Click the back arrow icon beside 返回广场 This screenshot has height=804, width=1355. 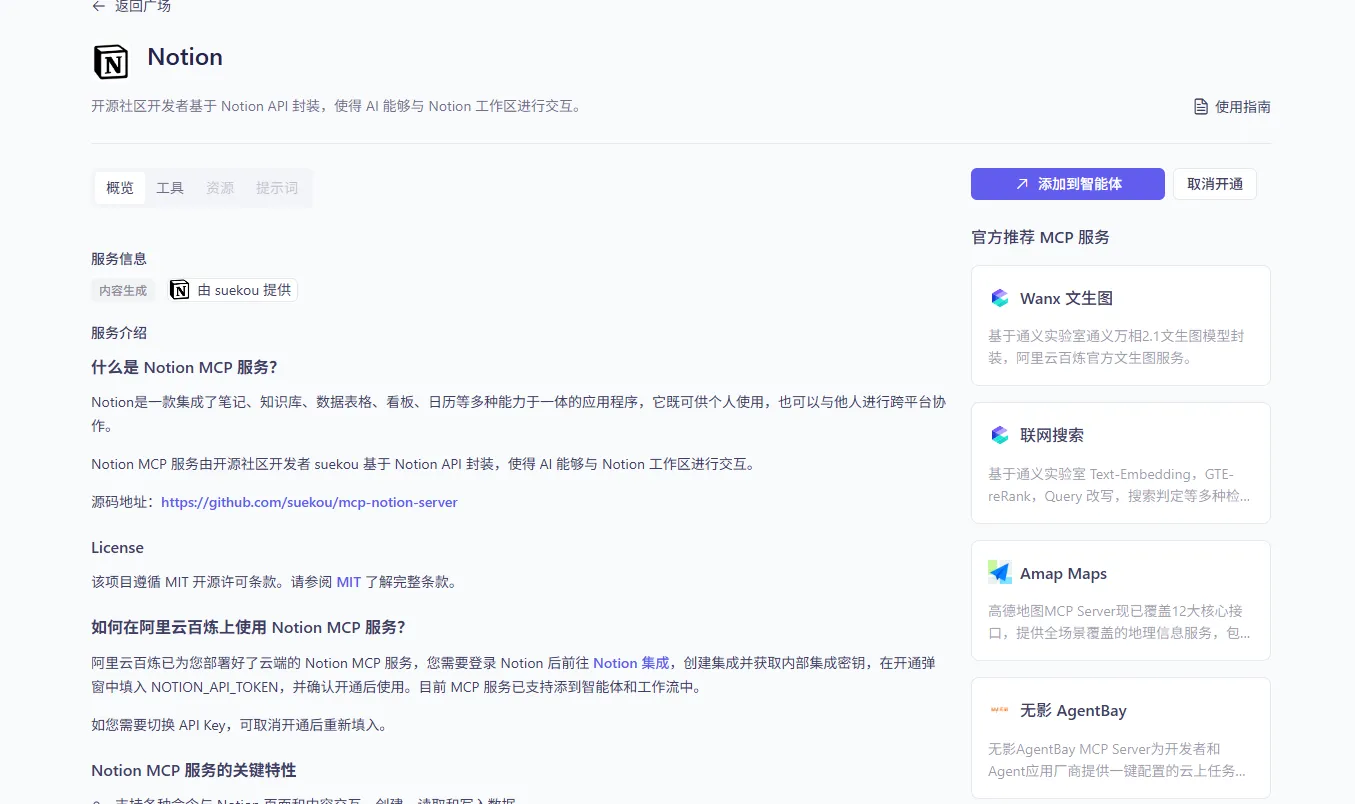98,6
